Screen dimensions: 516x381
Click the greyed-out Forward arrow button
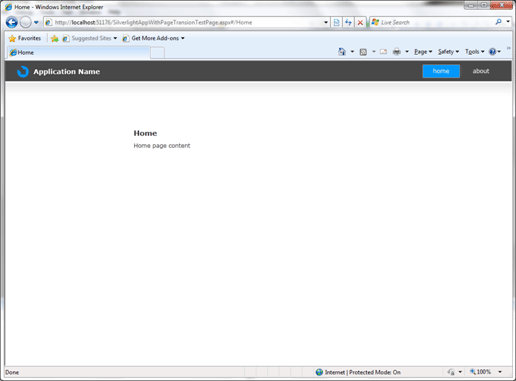click(x=26, y=22)
